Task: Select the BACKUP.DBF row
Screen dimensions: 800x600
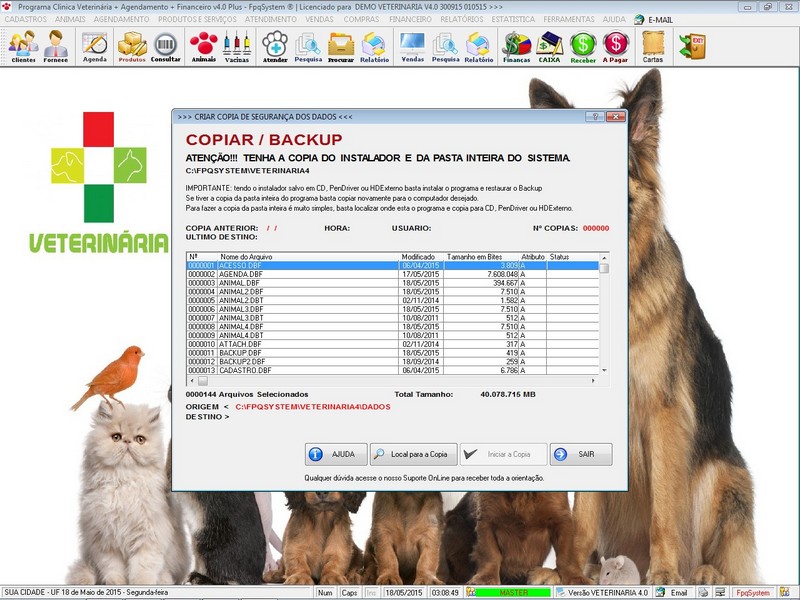Action: pyautogui.click(x=393, y=353)
